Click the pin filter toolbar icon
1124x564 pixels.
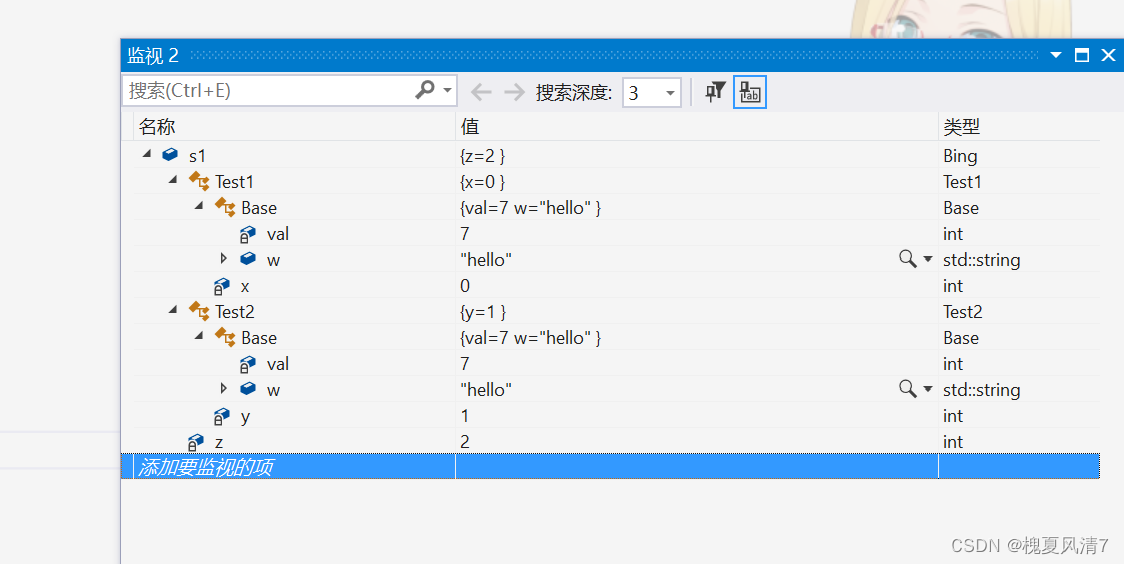coord(715,92)
